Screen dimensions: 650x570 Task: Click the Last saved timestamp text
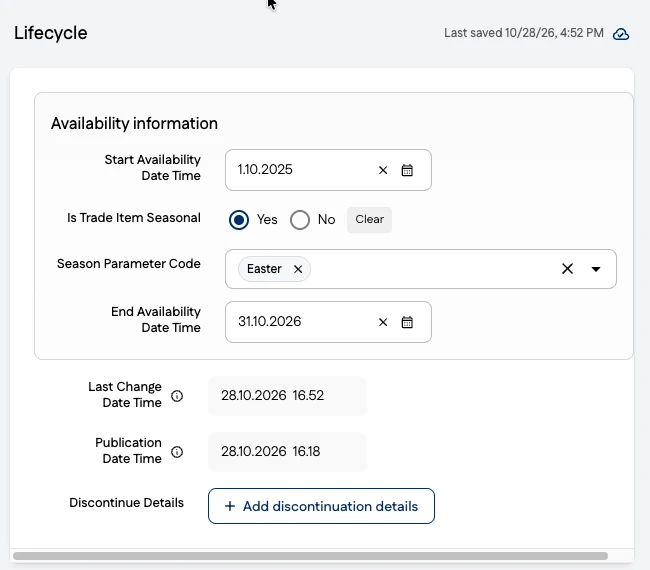524,33
